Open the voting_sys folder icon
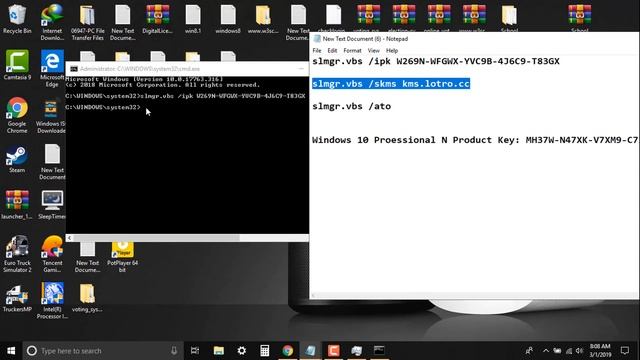Viewport: 640px width, 360px height. click(x=87, y=298)
